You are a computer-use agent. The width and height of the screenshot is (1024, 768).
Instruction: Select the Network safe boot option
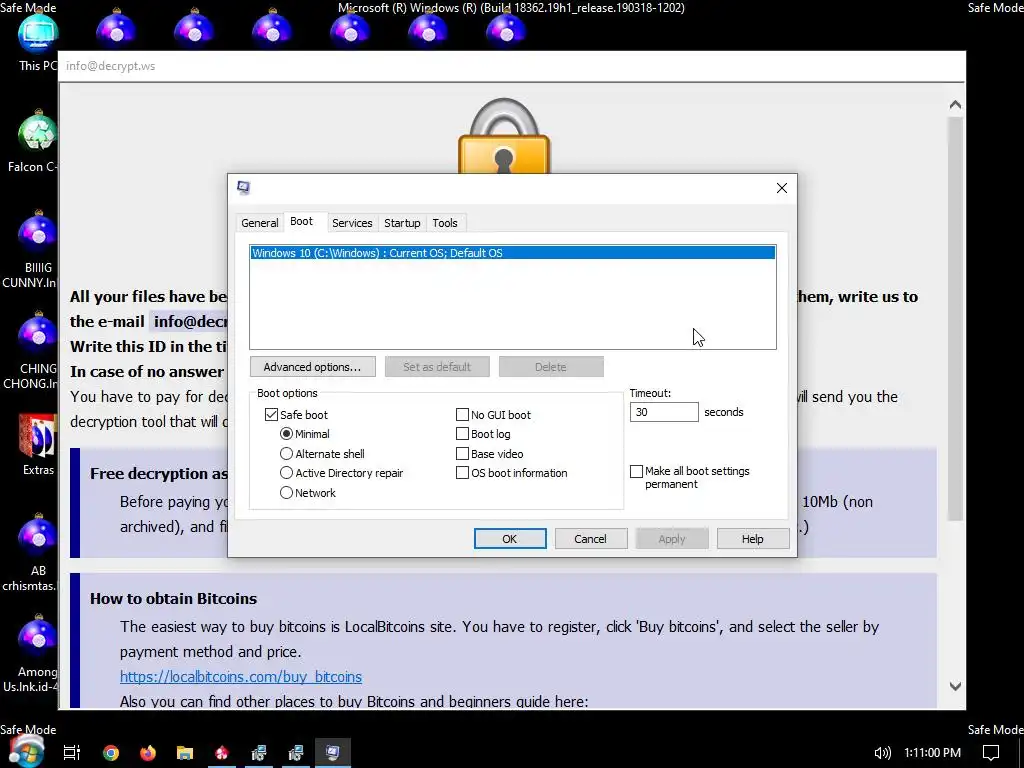click(x=286, y=492)
